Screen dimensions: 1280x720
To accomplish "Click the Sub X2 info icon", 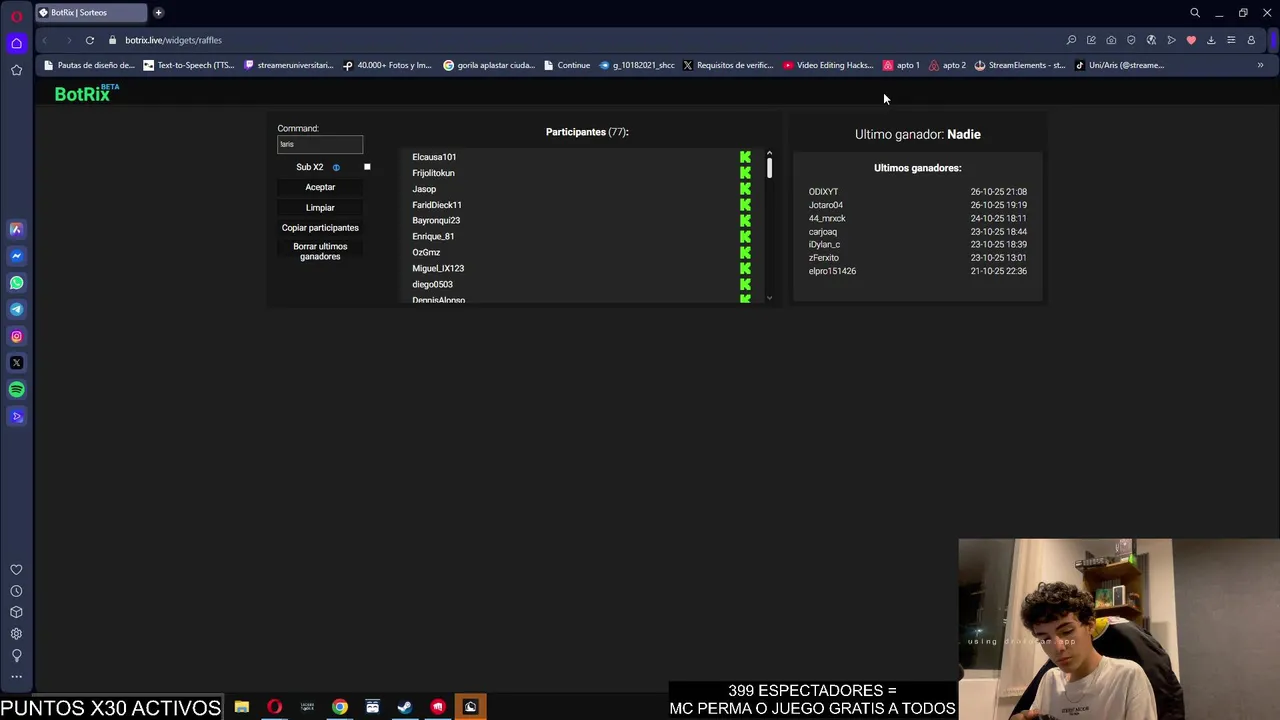I will (x=336, y=167).
